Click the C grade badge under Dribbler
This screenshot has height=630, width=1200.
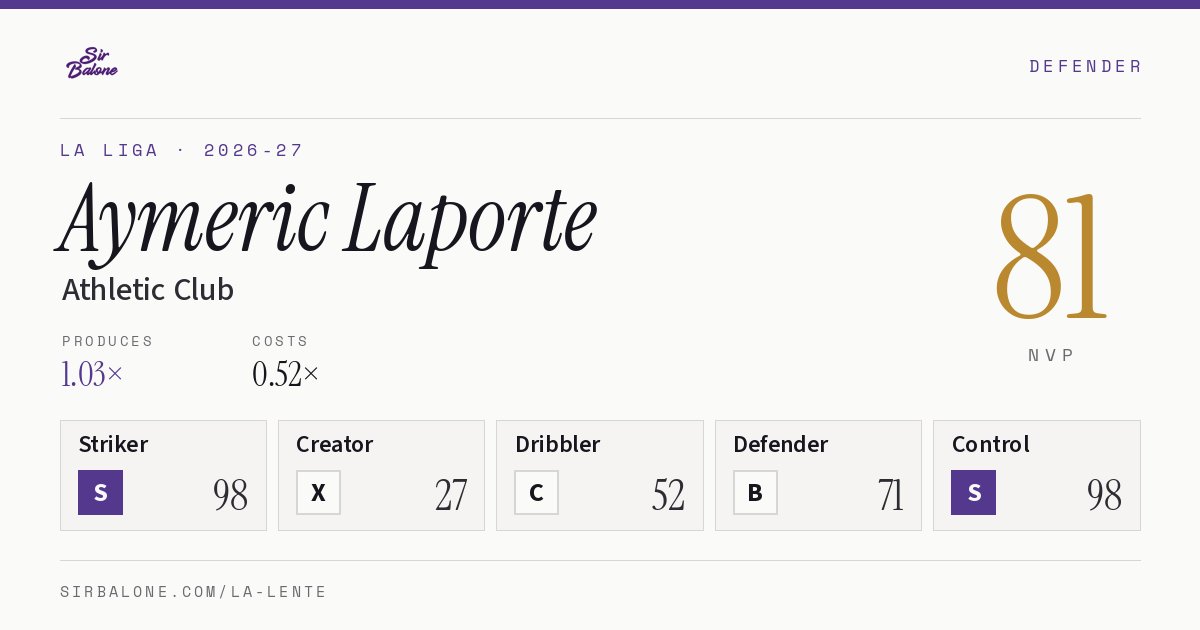pos(536,492)
